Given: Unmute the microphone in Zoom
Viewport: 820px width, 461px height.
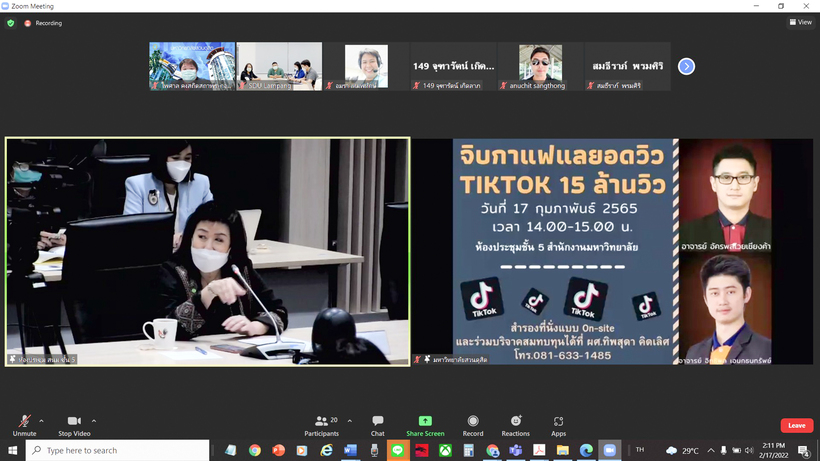Looking at the screenshot, I should tap(24, 425).
